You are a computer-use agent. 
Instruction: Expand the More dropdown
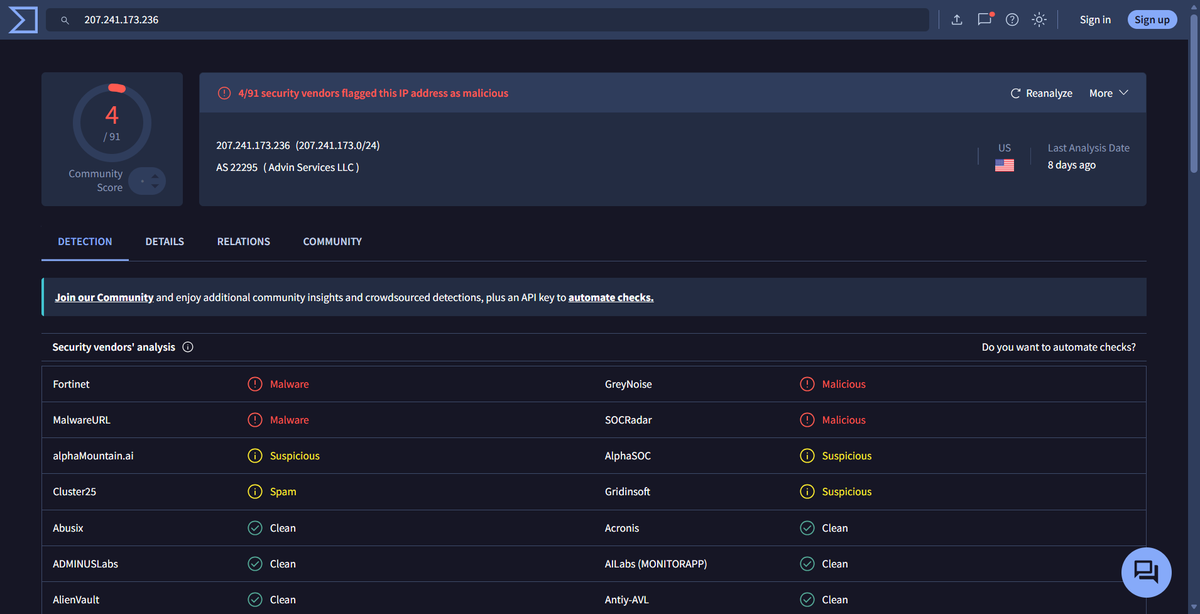(1109, 93)
